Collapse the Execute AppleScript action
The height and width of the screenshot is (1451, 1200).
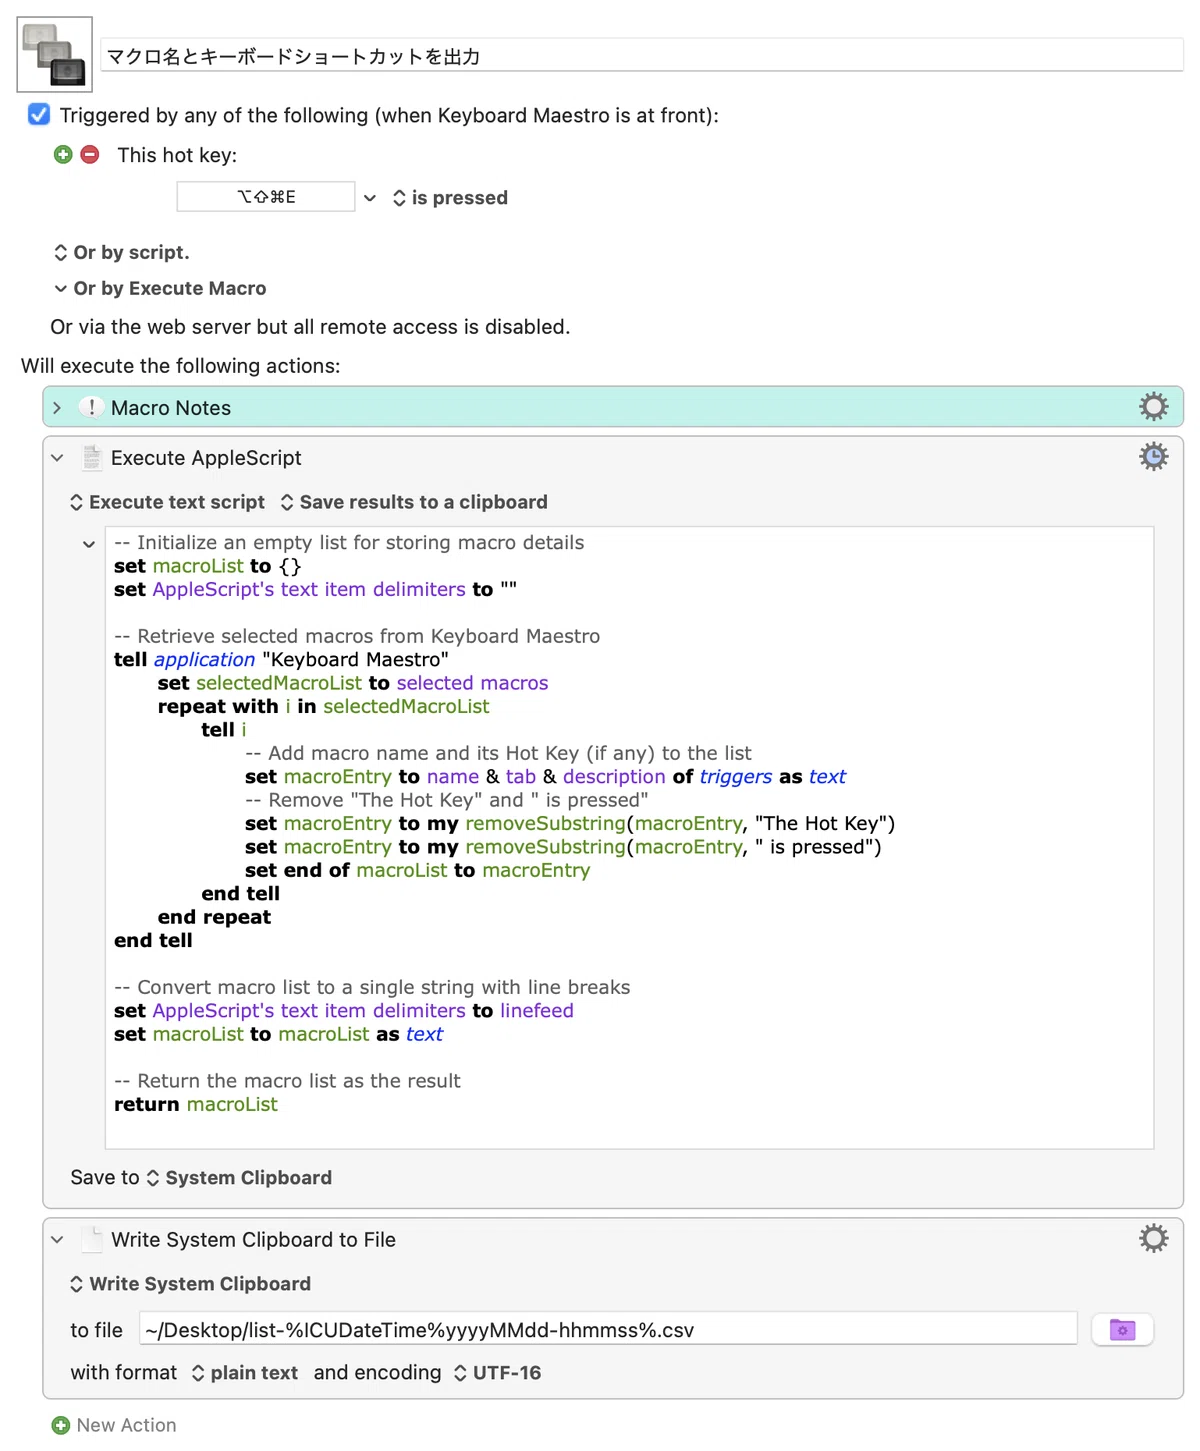[x=57, y=458]
